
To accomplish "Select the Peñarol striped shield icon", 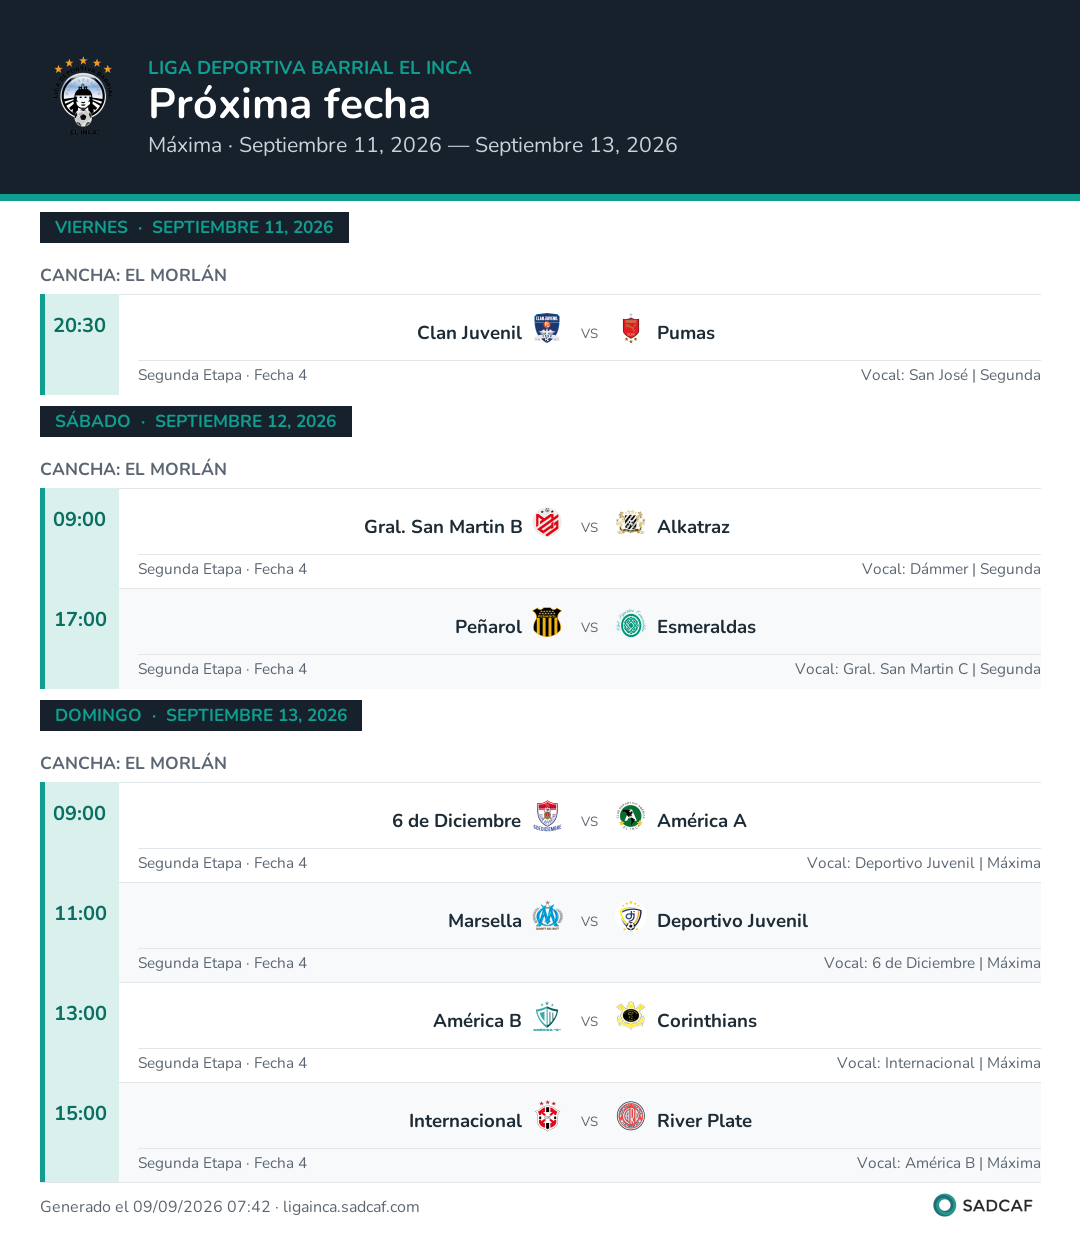I will (547, 622).
